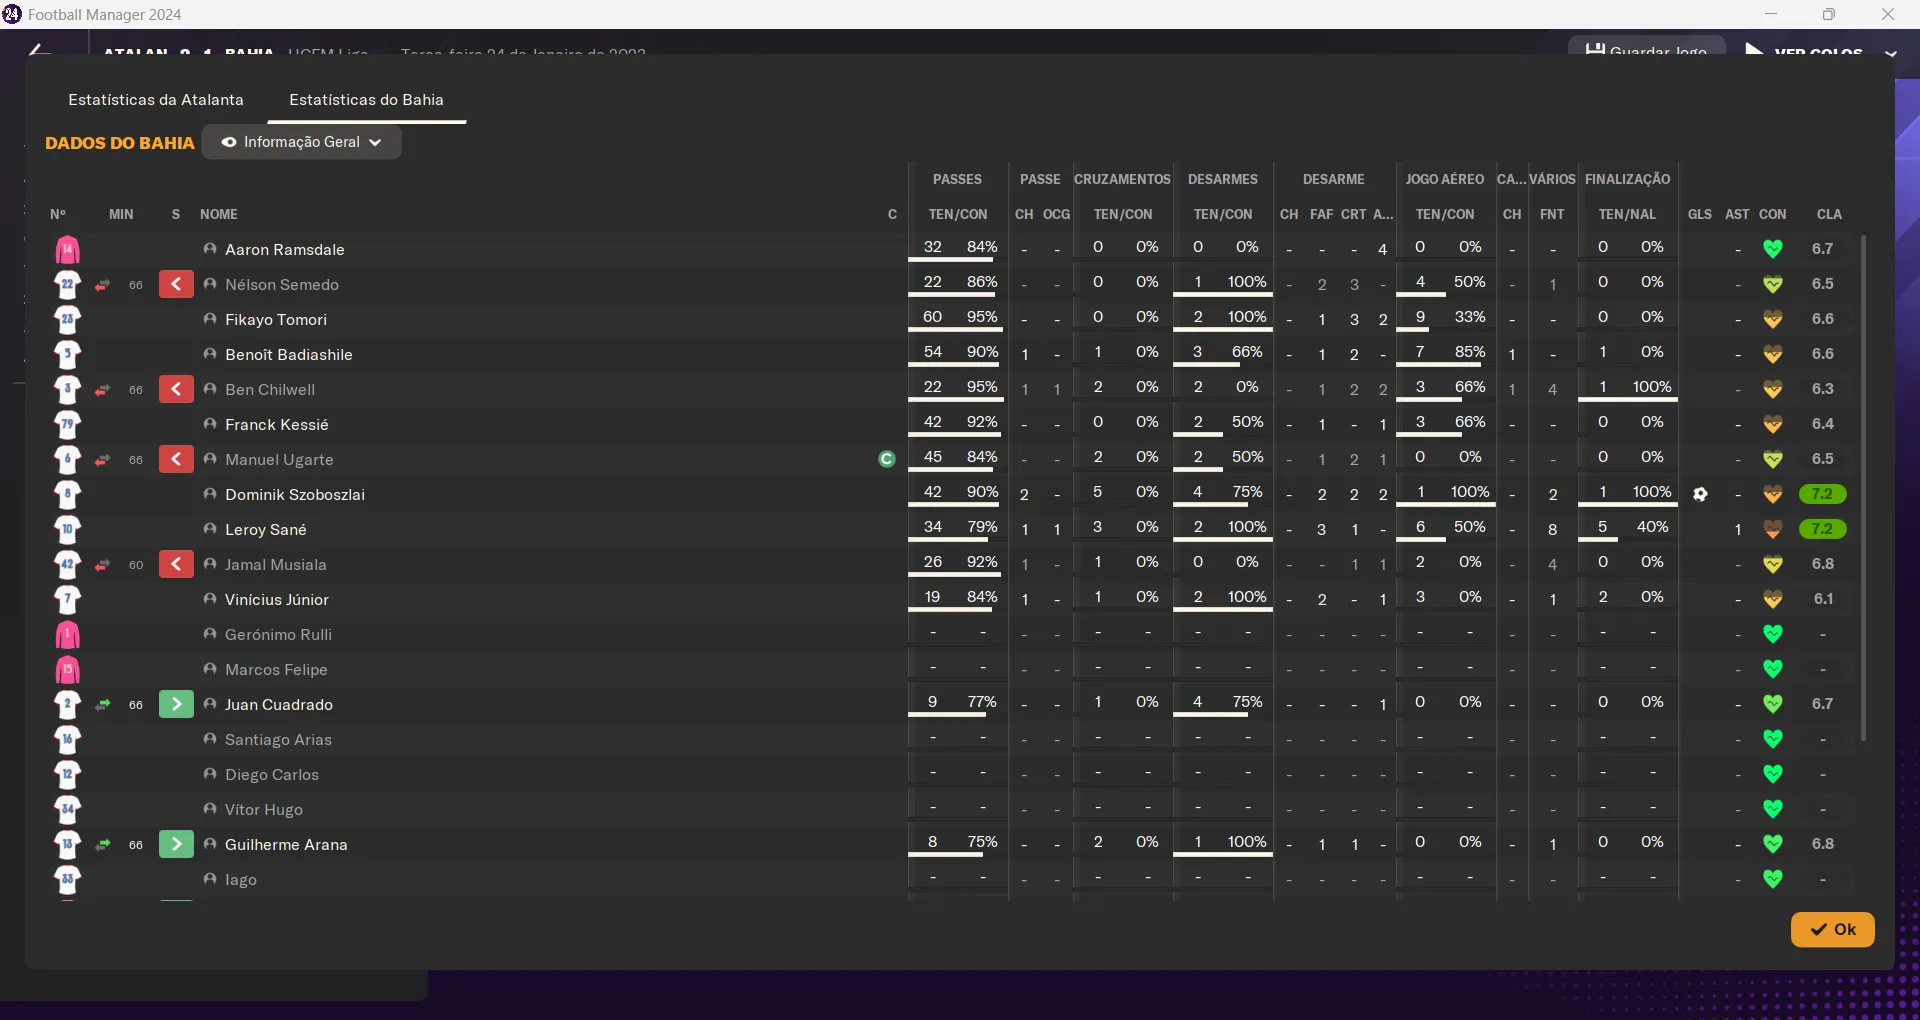Click Marcos Felipe's pink goalkeeper shirt icon
The image size is (1920, 1020).
pos(67,670)
